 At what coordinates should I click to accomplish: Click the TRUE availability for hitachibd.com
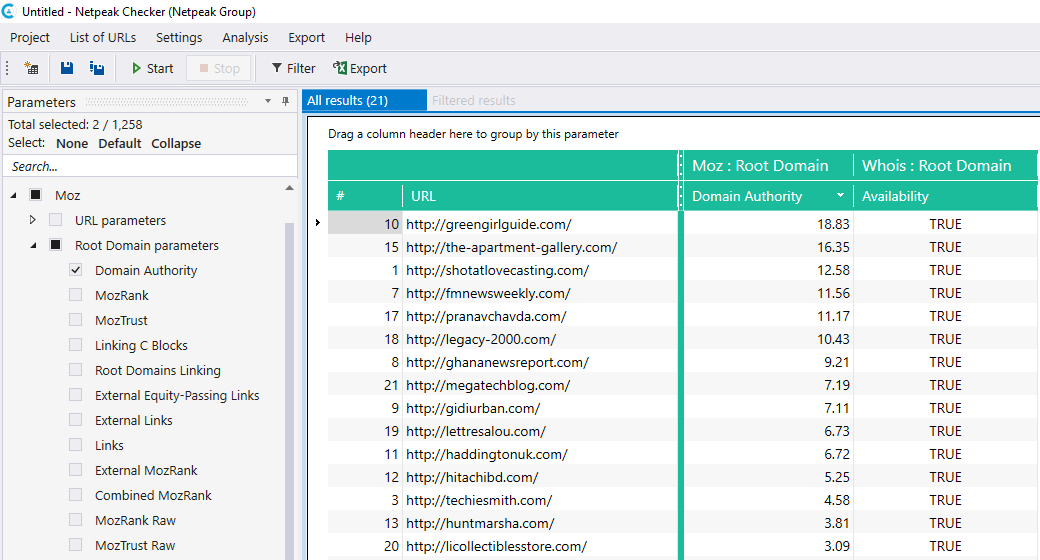(945, 477)
